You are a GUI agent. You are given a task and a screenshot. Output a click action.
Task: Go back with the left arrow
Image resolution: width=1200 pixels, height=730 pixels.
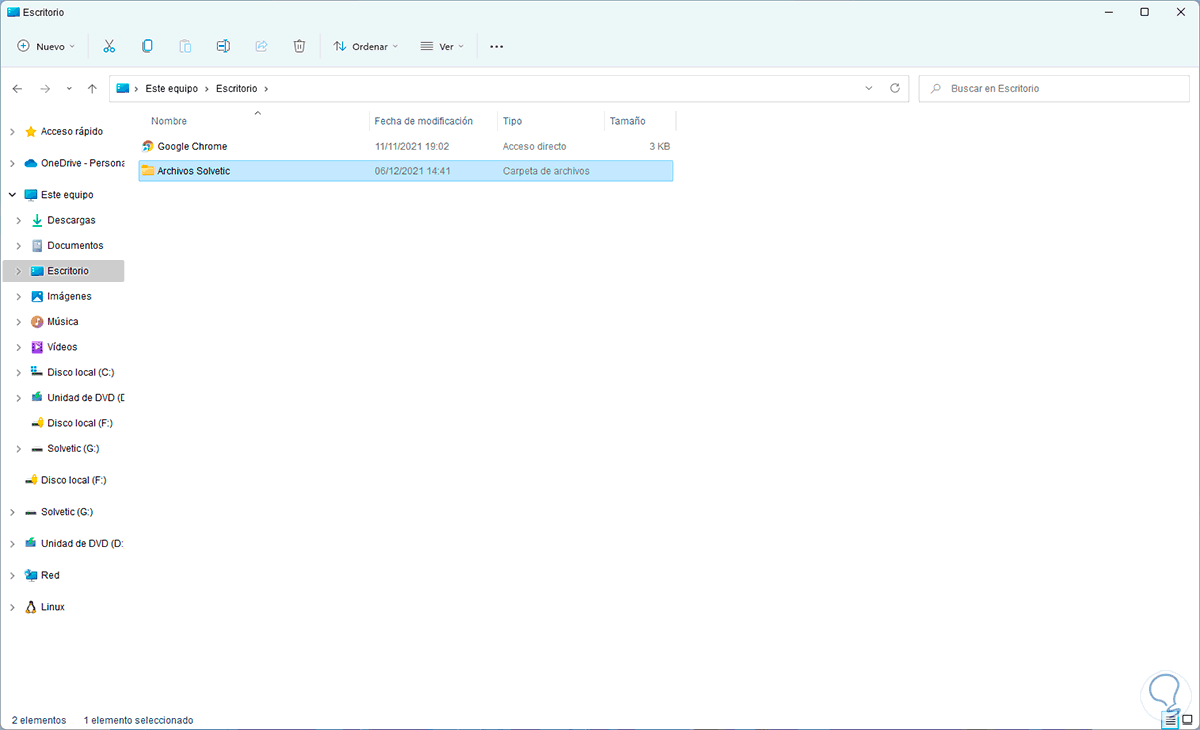pos(17,89)
